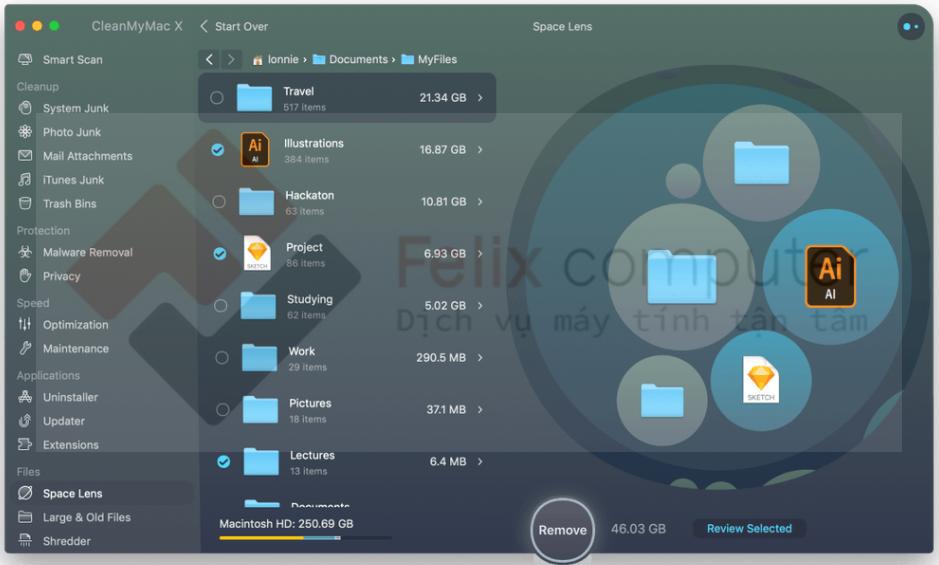The image size is (939, 565).
Task: Click the Macintosh HD storage usage bar
Action: point(305,538)
